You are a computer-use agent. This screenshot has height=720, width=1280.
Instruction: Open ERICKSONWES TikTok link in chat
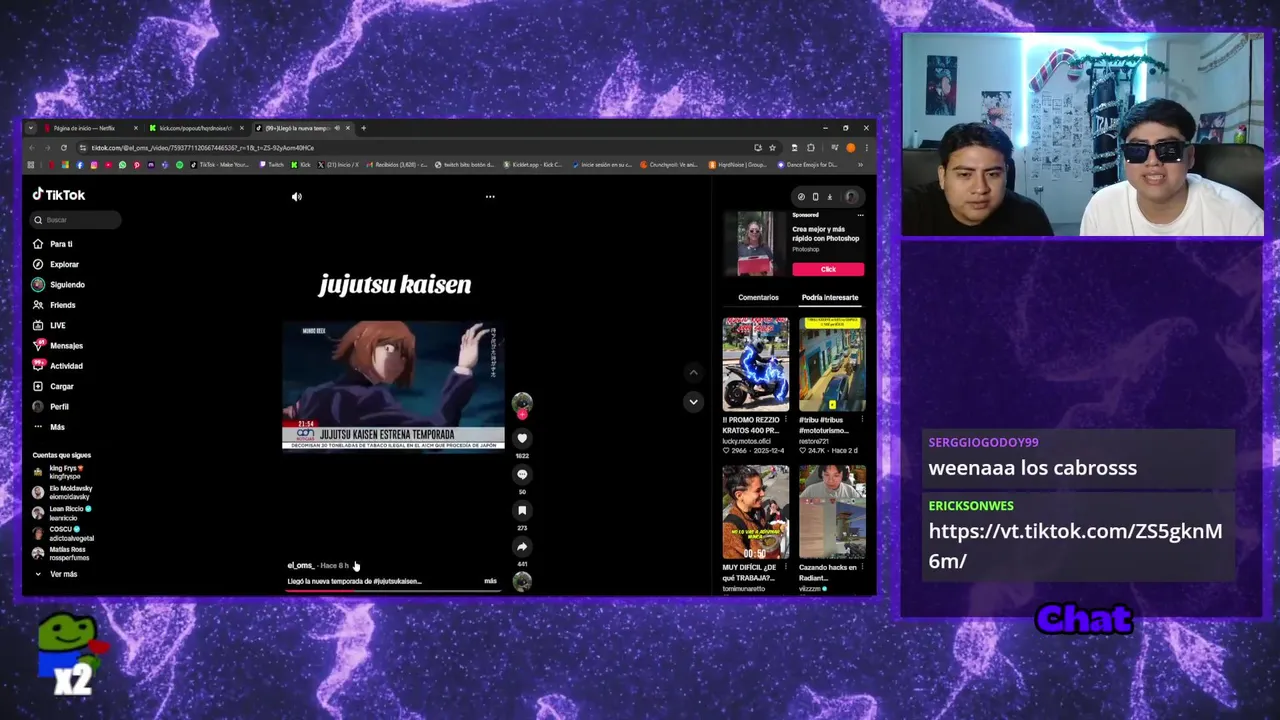point(1075,546)
